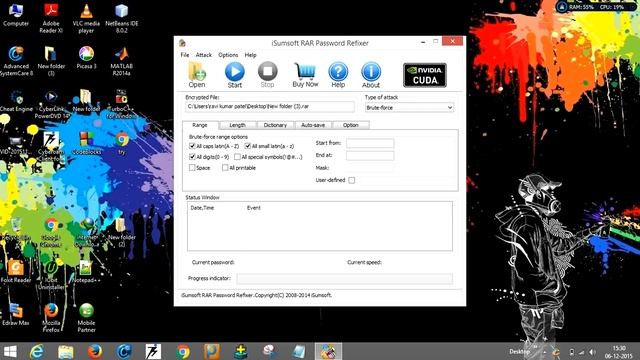Tick the User-defined checkbox
The height and width of the screenshot is (360, 640).
[352, 180]
